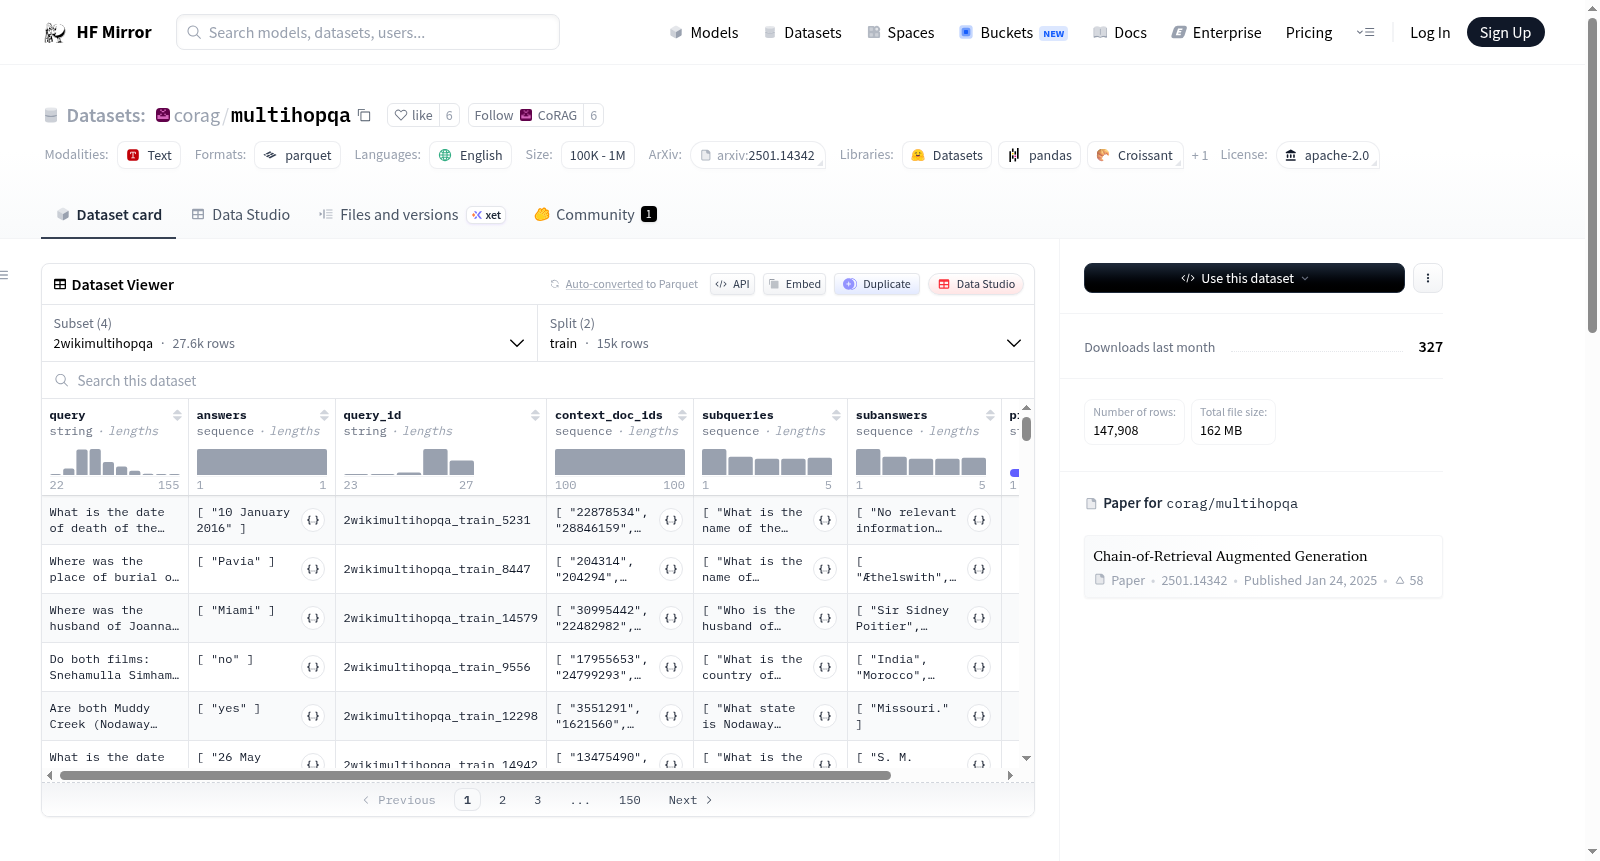Expand subqueries cell 'Who is the husband of'
Screen dimensions: 1600x861
(x=825, y=618)
